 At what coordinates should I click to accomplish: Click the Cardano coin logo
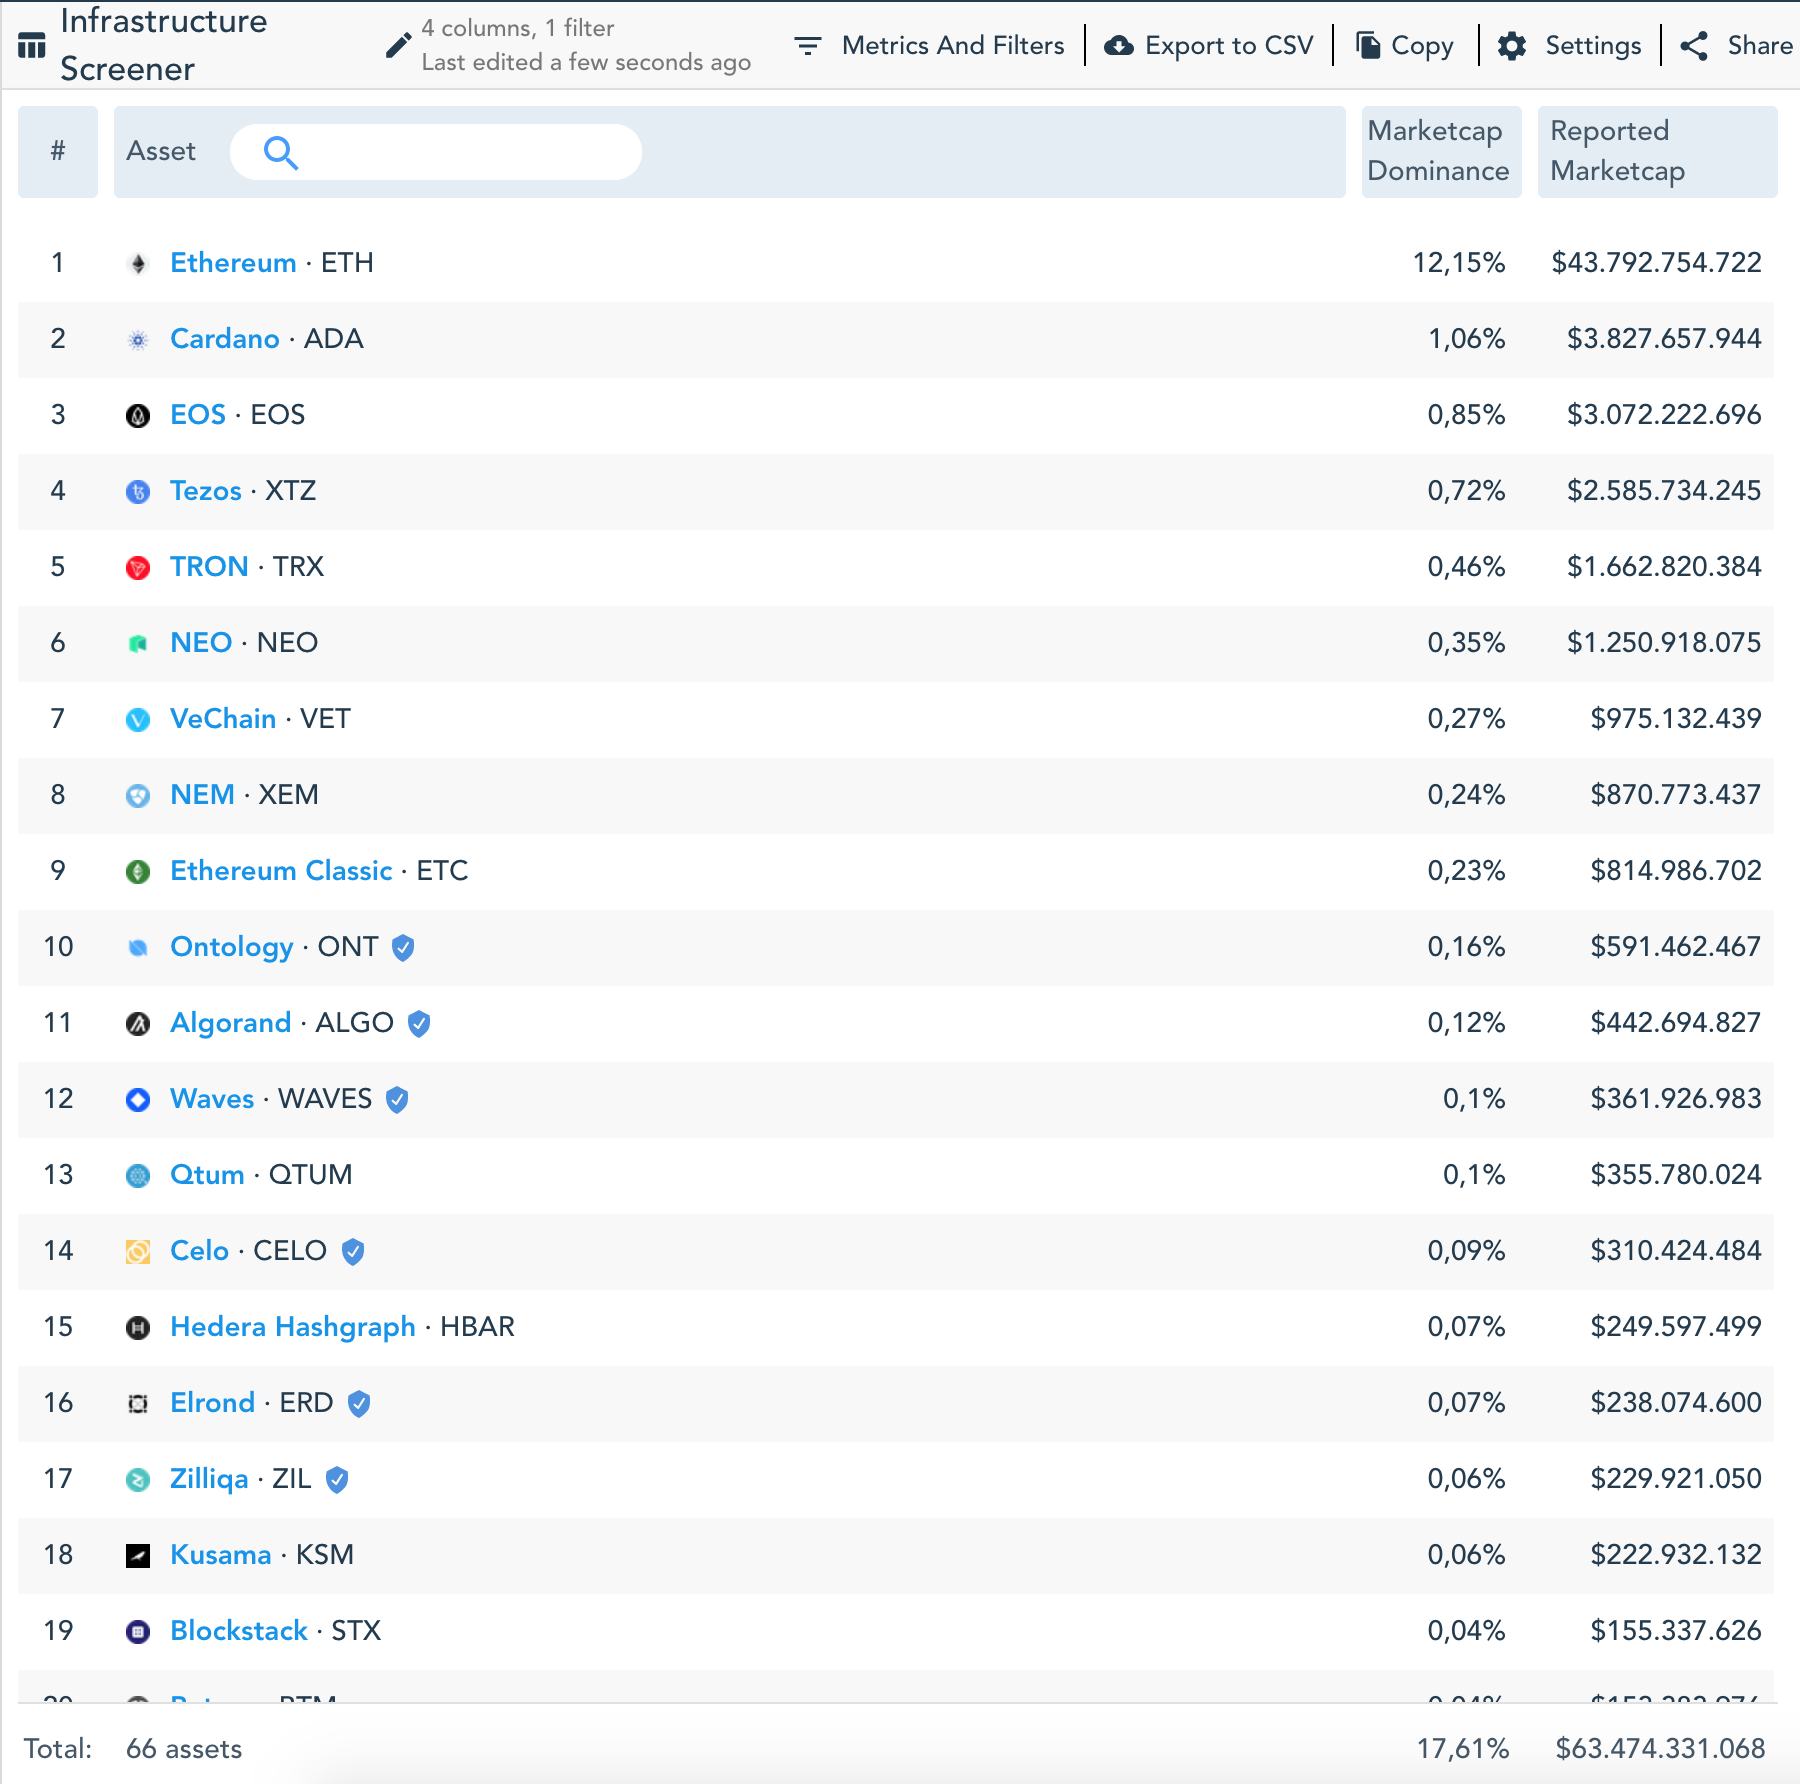138,339
